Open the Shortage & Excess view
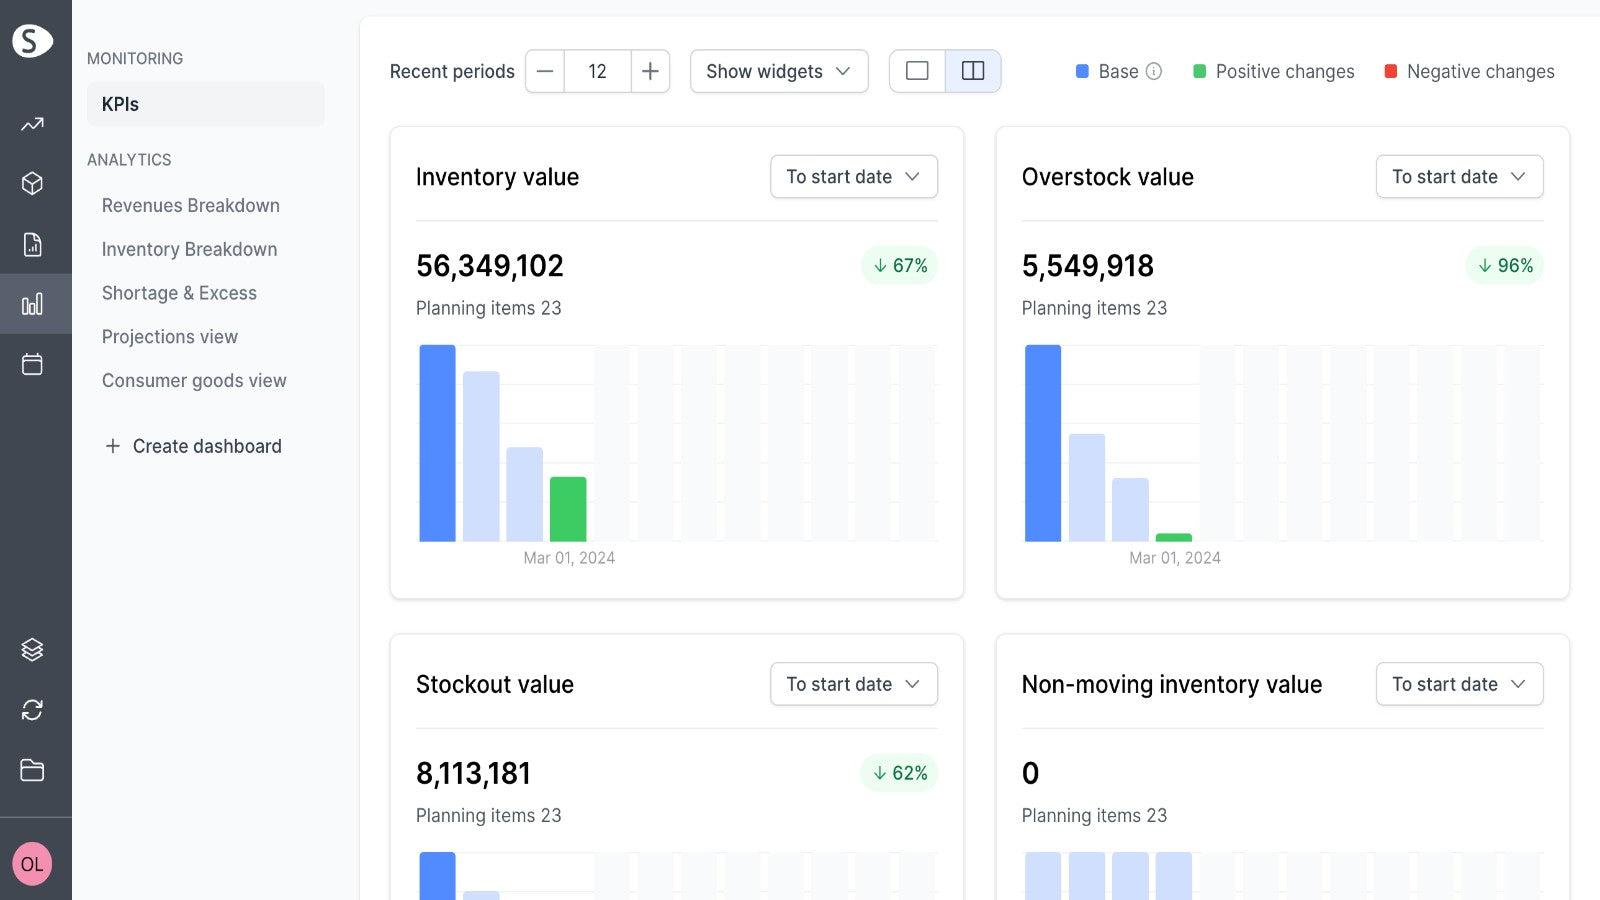This screenshot has height=900, width=1600. click(x=179, y=293)
